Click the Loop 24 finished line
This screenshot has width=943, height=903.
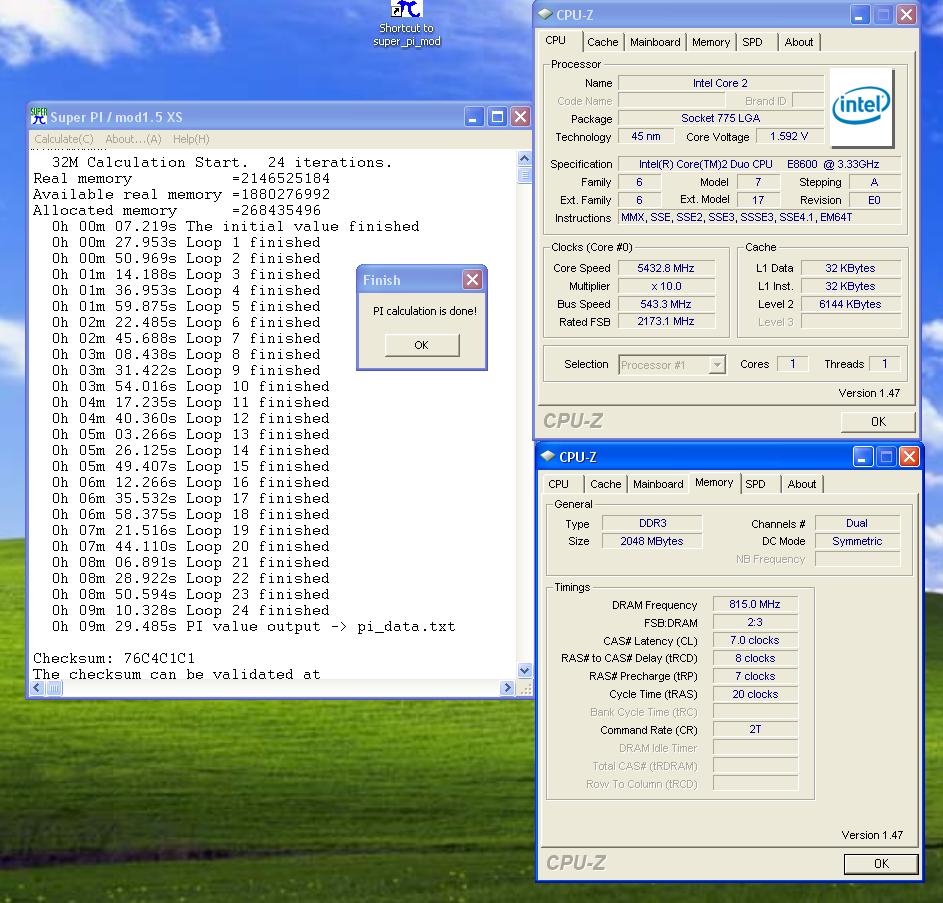(x=191, y=610)
